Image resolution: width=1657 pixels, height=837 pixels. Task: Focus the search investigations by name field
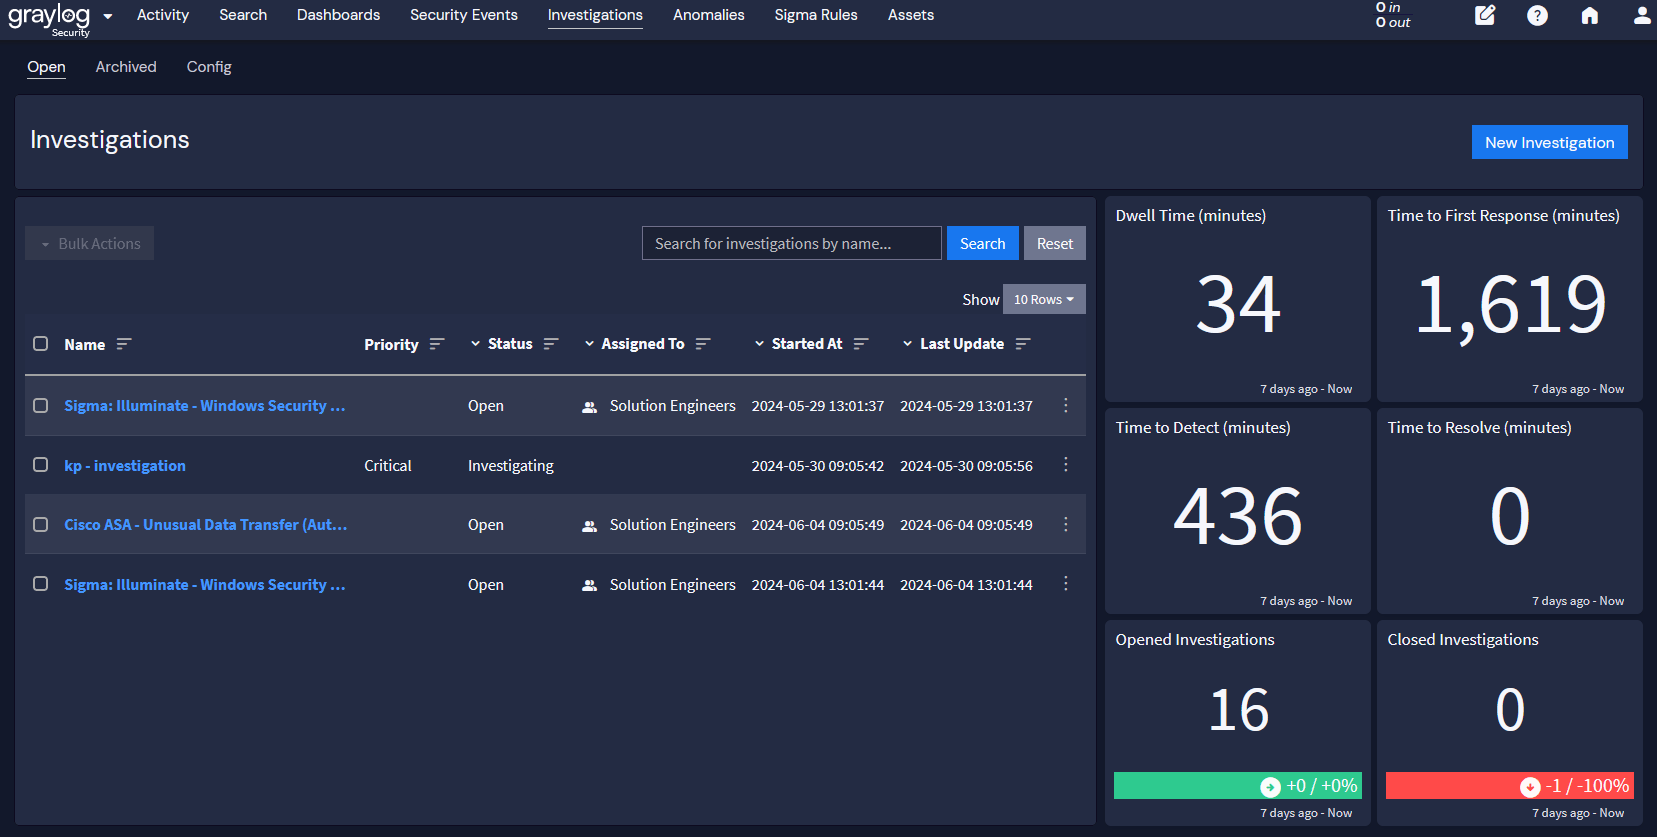coord(791,243)
